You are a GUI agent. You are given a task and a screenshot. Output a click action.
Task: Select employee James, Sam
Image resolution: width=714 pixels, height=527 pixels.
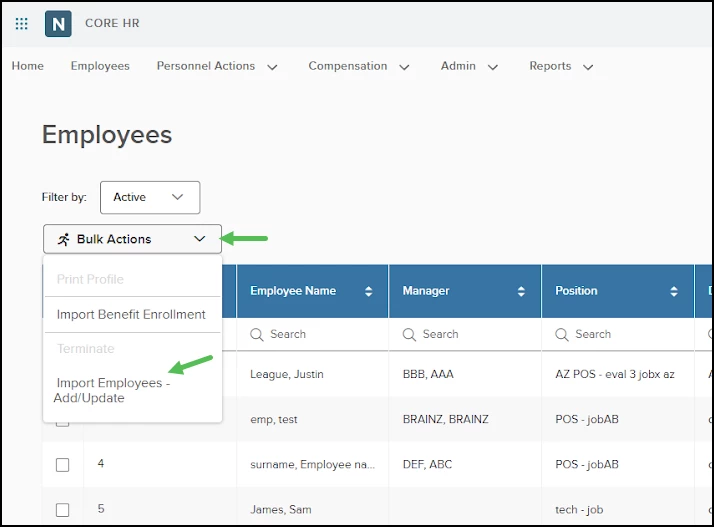[x=281, y=510]
